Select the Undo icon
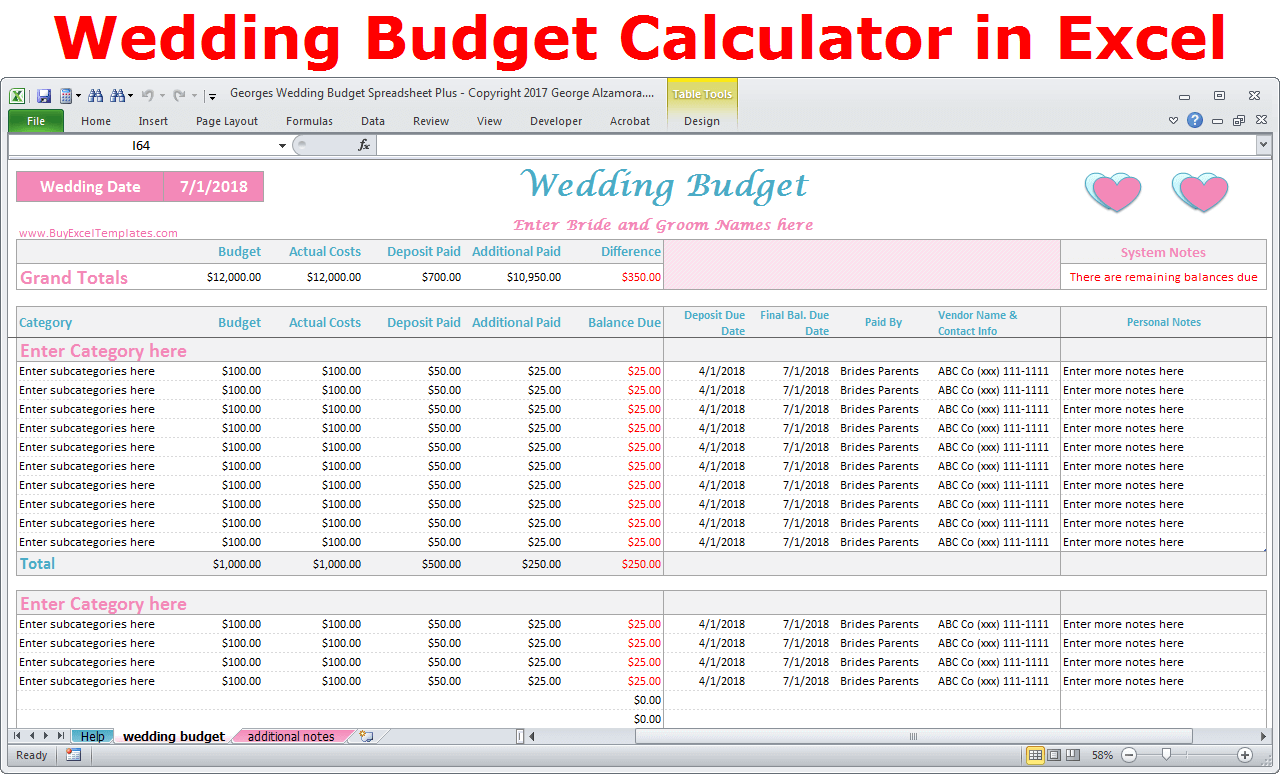Screen dimensions: 1280x774 click(148, 95)
